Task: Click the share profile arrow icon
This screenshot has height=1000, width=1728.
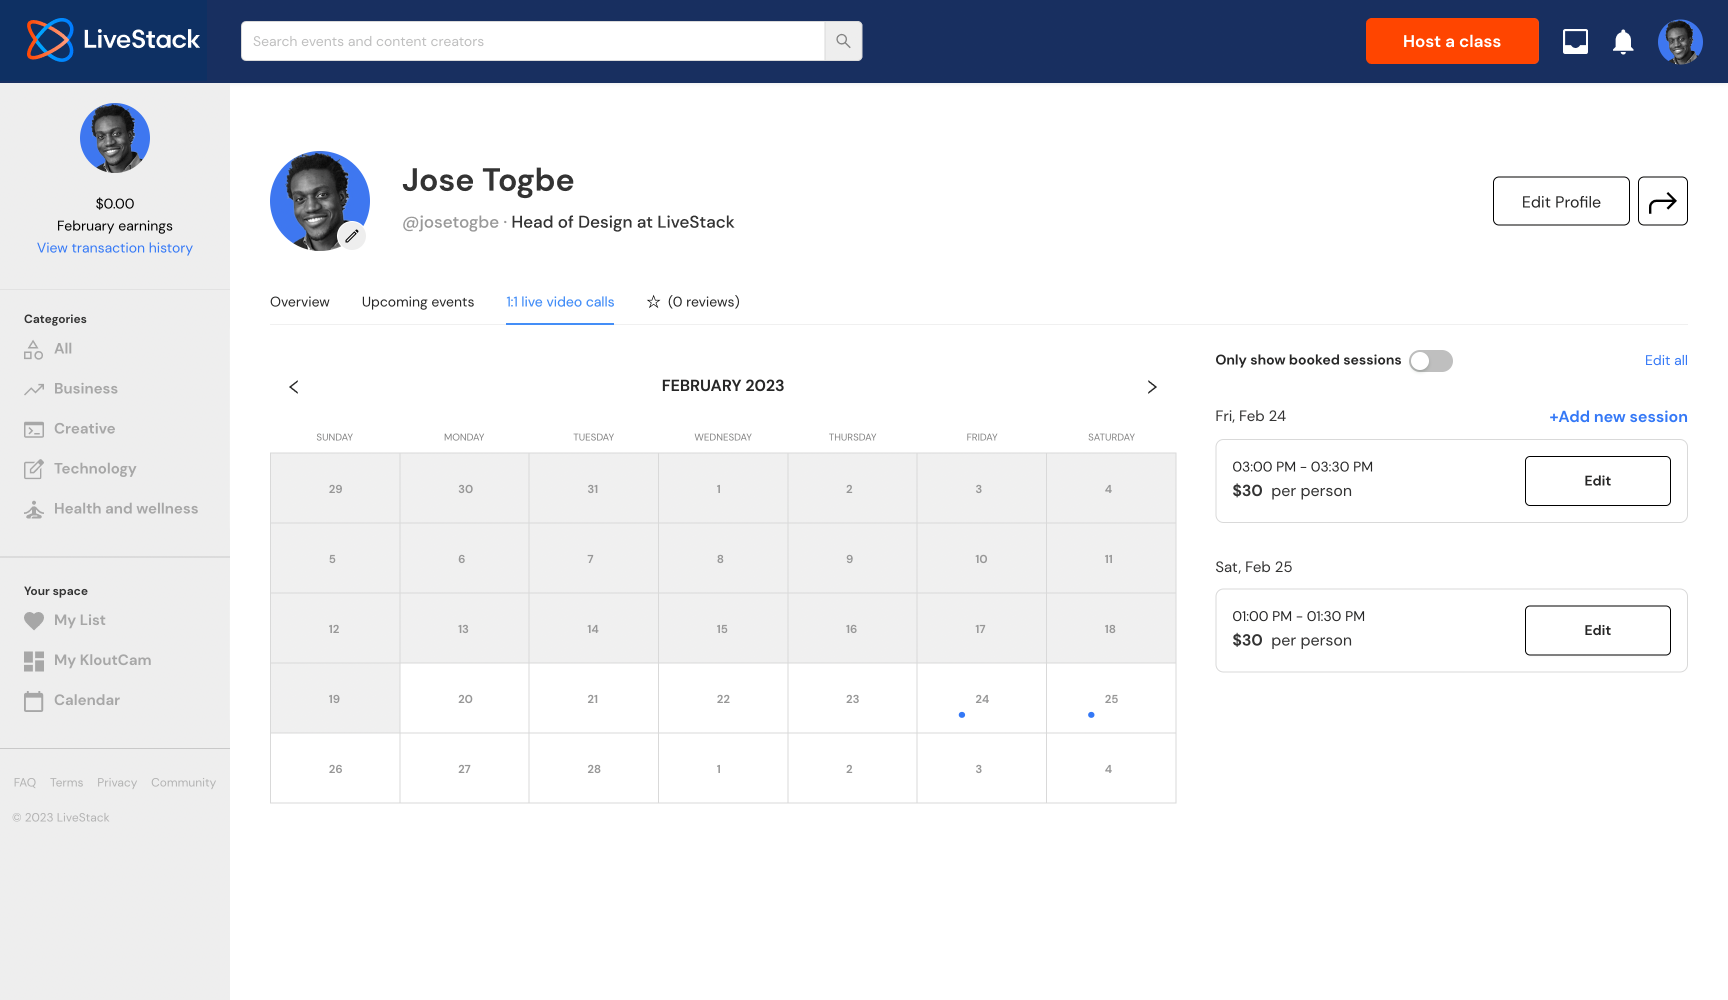Action: pos(1663,201)
